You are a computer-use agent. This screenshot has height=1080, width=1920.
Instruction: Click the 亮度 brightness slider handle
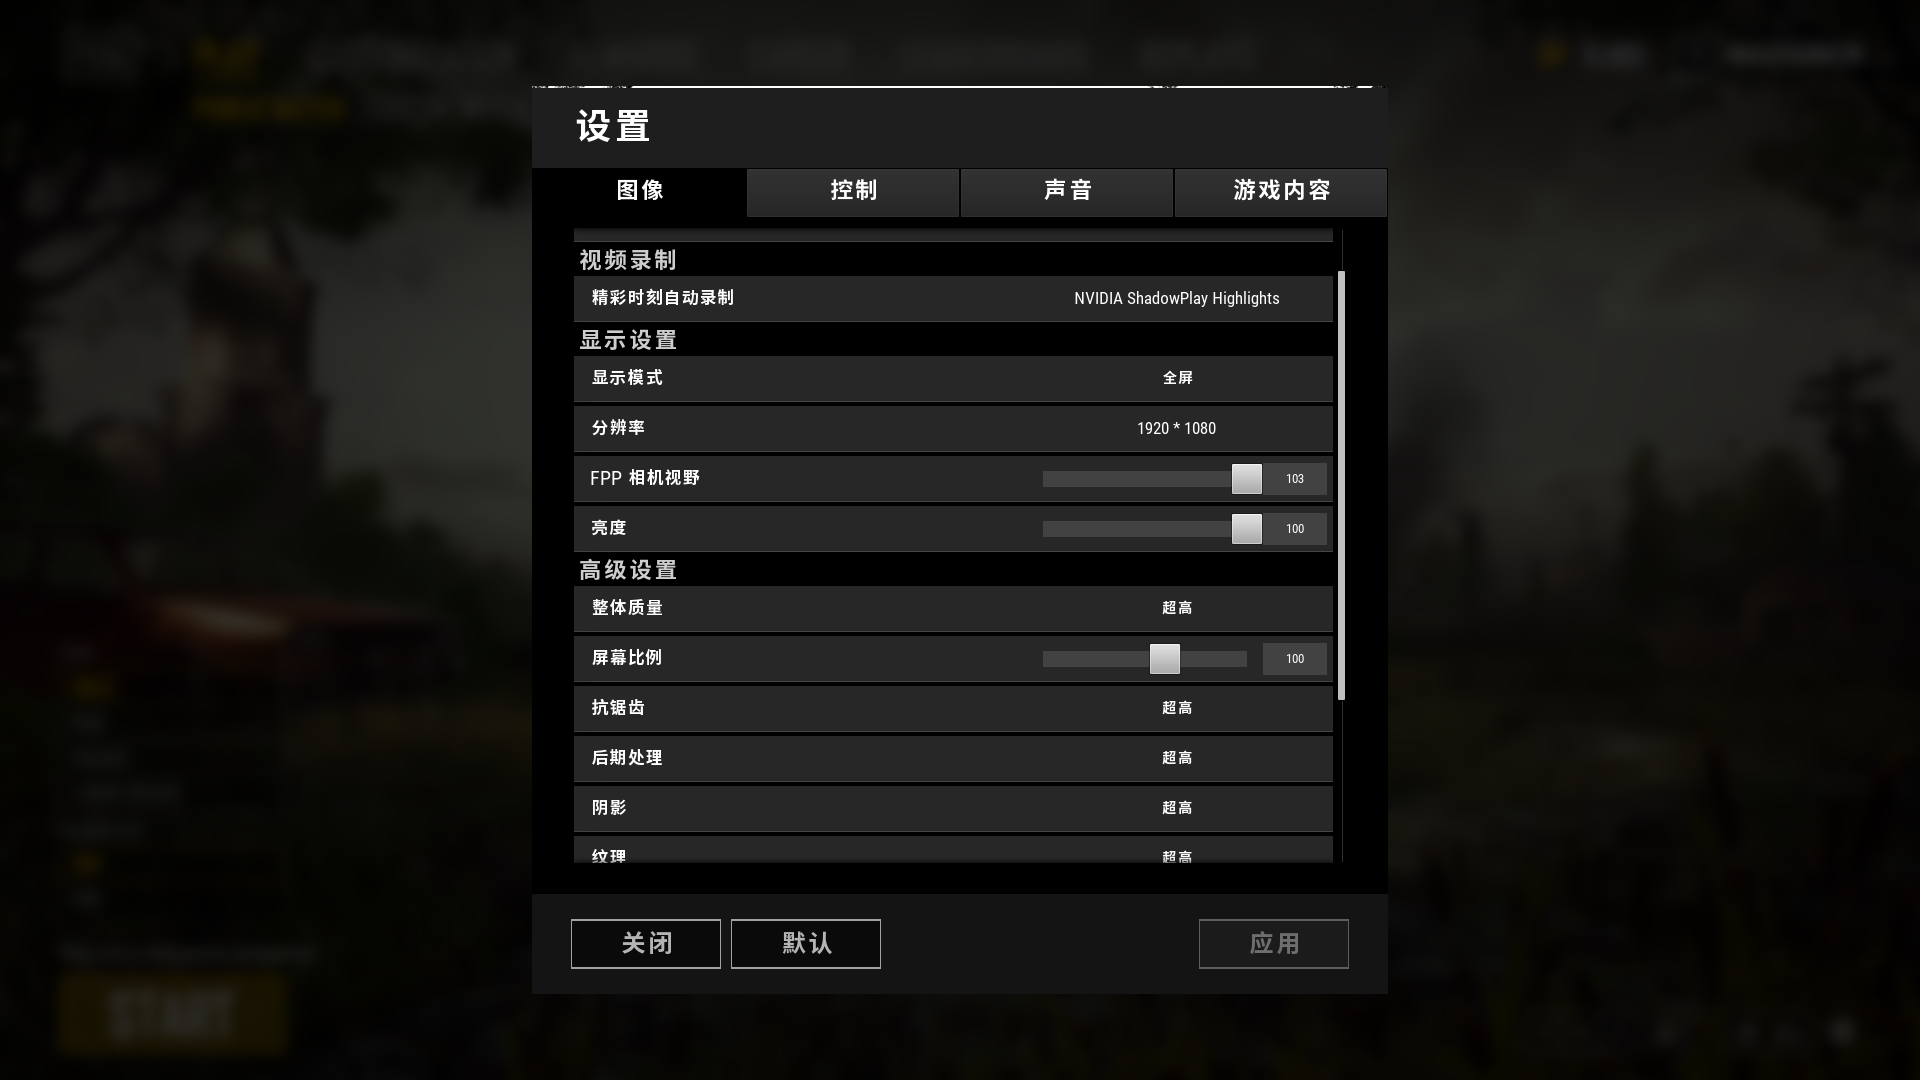[1247, 529]
